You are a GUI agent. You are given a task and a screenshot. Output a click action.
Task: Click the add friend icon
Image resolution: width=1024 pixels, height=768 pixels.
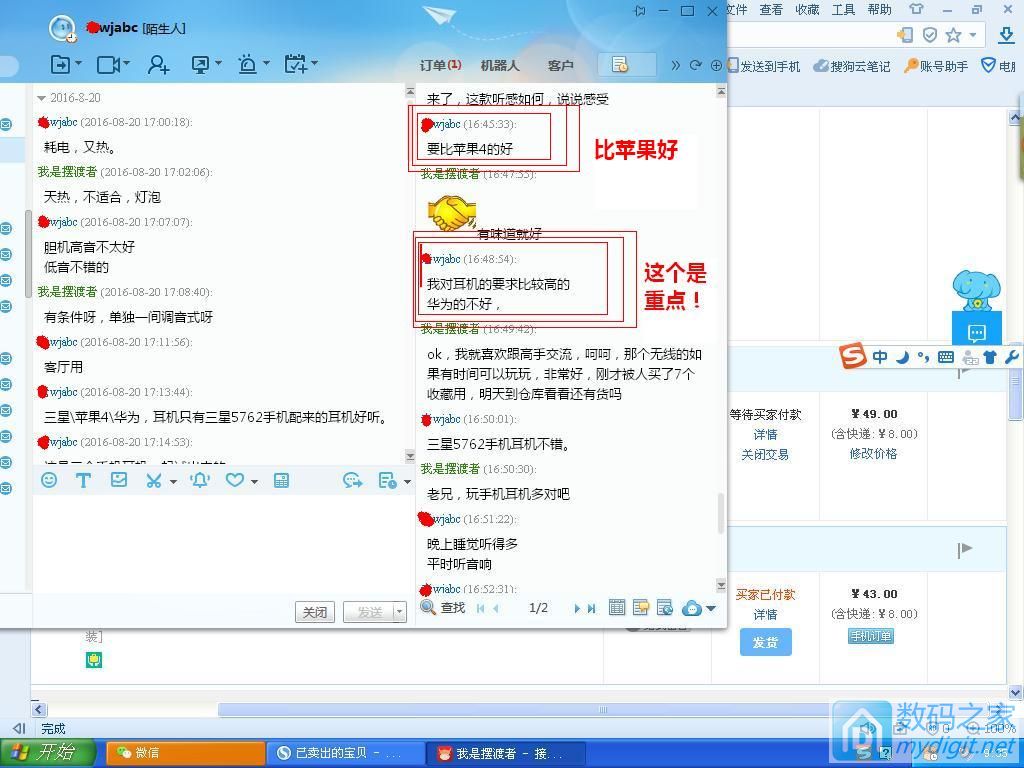click(158, 64)
